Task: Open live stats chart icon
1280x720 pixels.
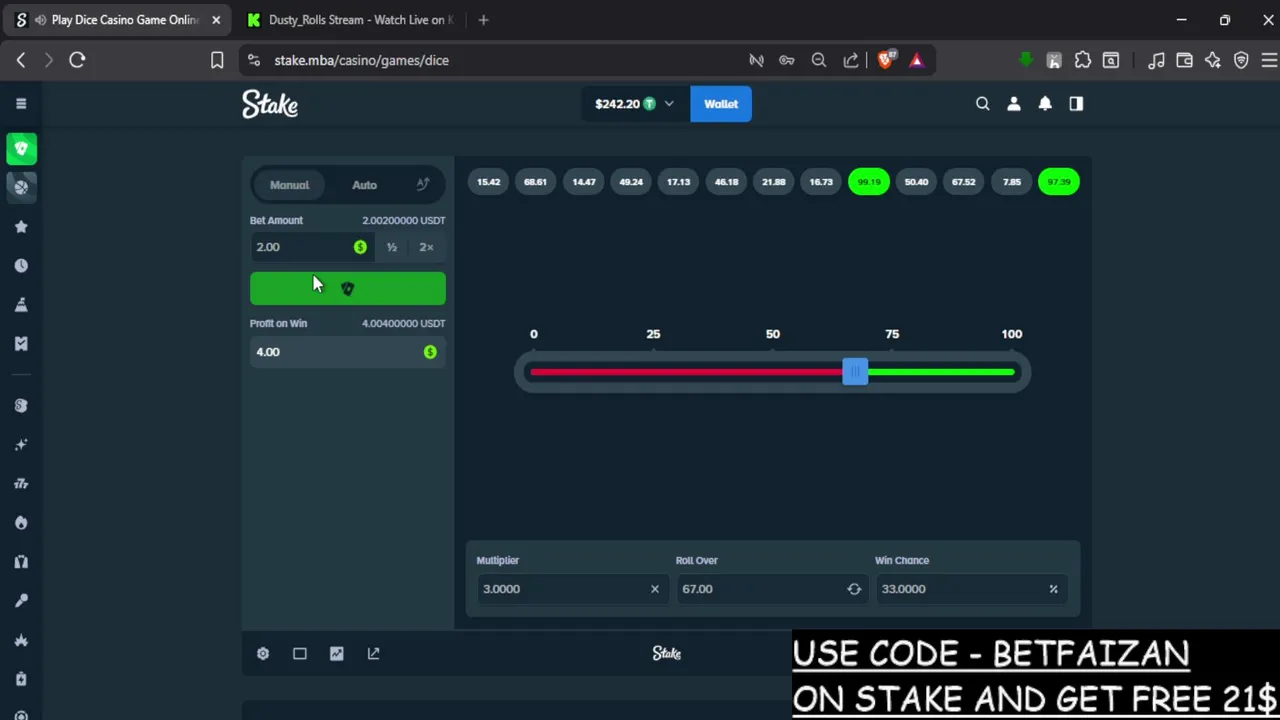Action: tap(336, 653)
